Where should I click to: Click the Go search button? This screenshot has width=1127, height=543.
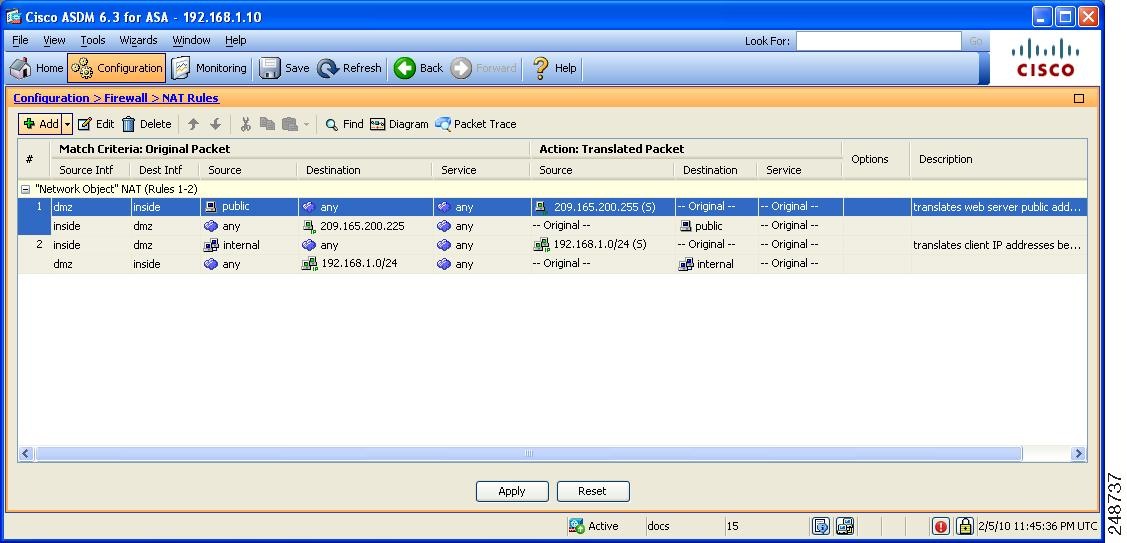pyautogui.click(x=976, y=41)
